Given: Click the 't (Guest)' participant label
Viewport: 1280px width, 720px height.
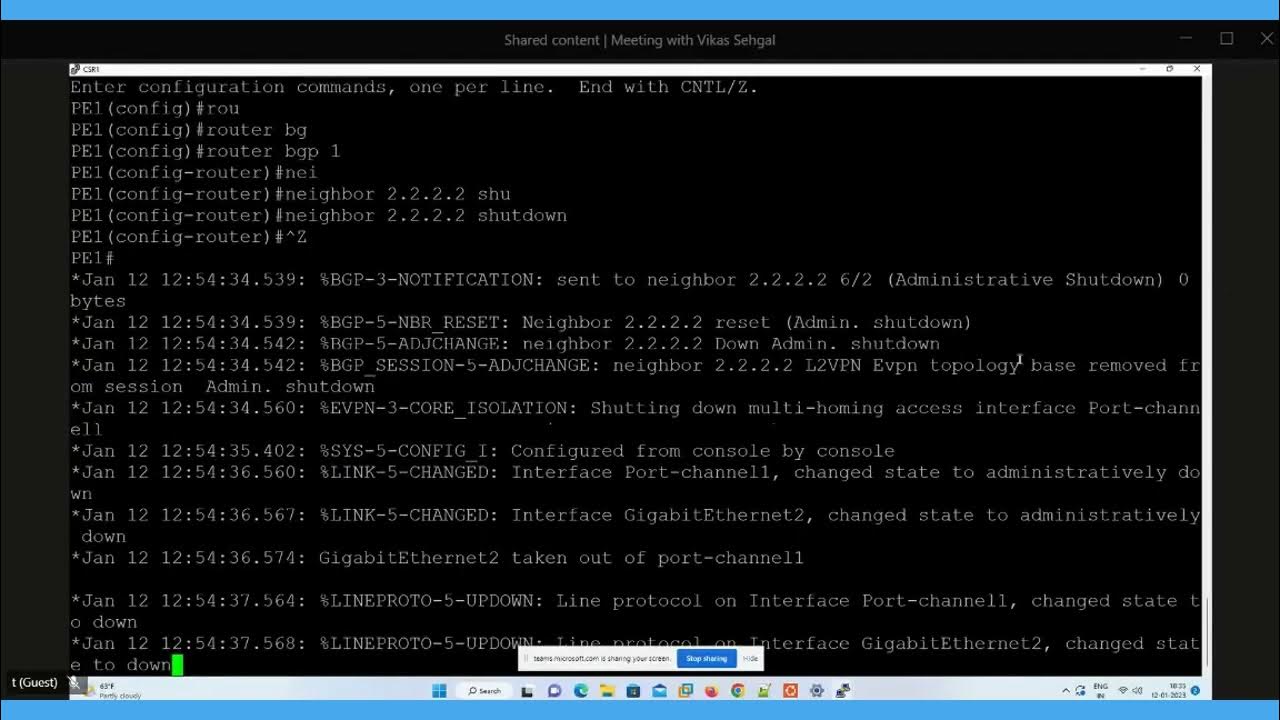Looking at the screenshot, I should point(34,682).
